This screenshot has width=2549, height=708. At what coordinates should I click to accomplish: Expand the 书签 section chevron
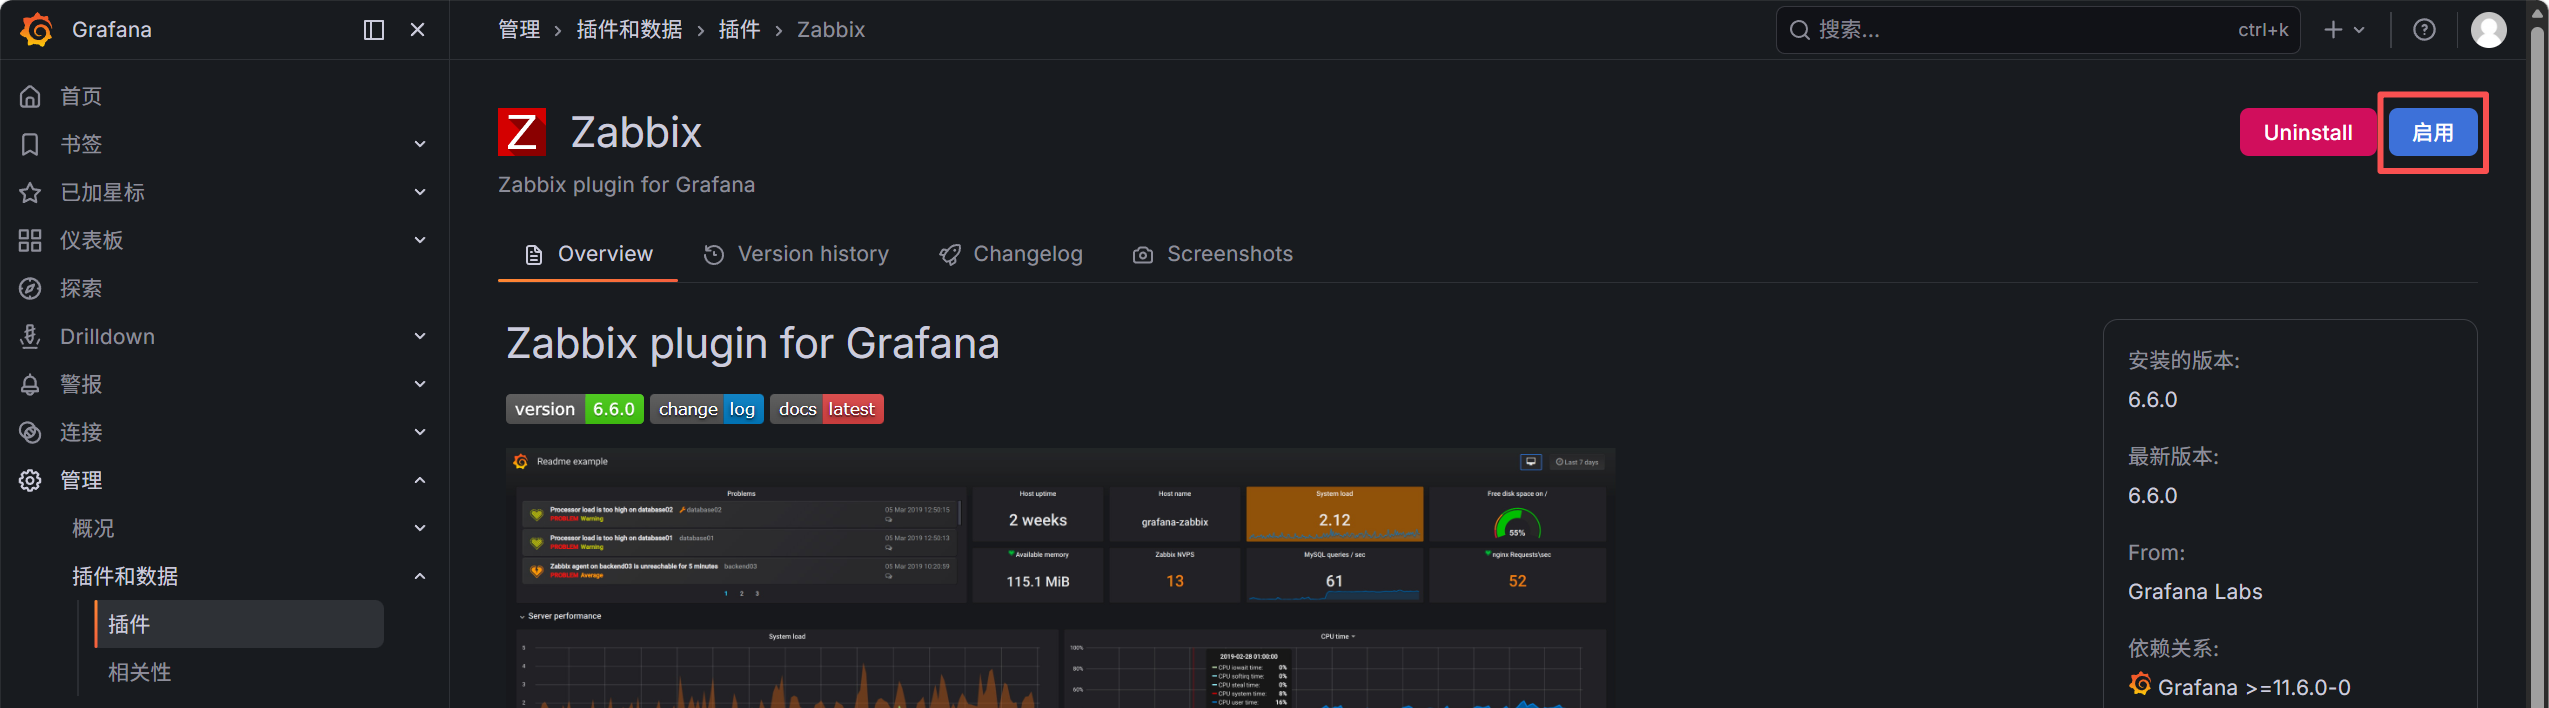coord(420,144)
